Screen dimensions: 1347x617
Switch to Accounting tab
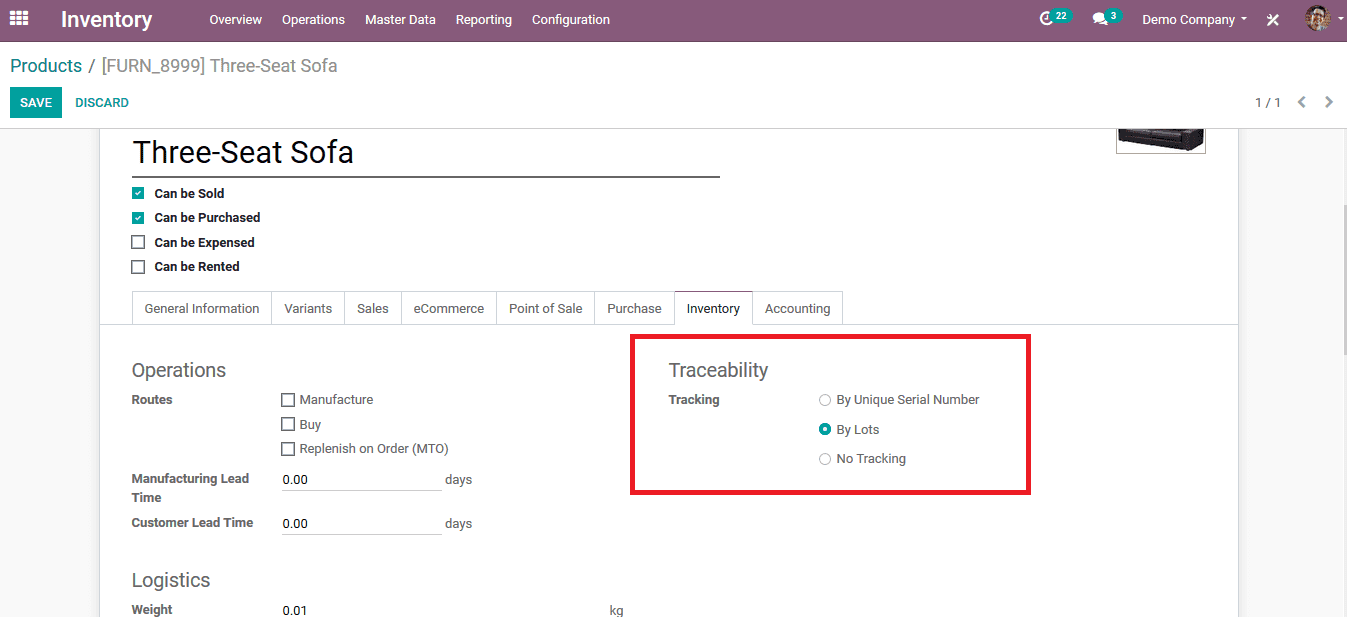pos(797,308)
